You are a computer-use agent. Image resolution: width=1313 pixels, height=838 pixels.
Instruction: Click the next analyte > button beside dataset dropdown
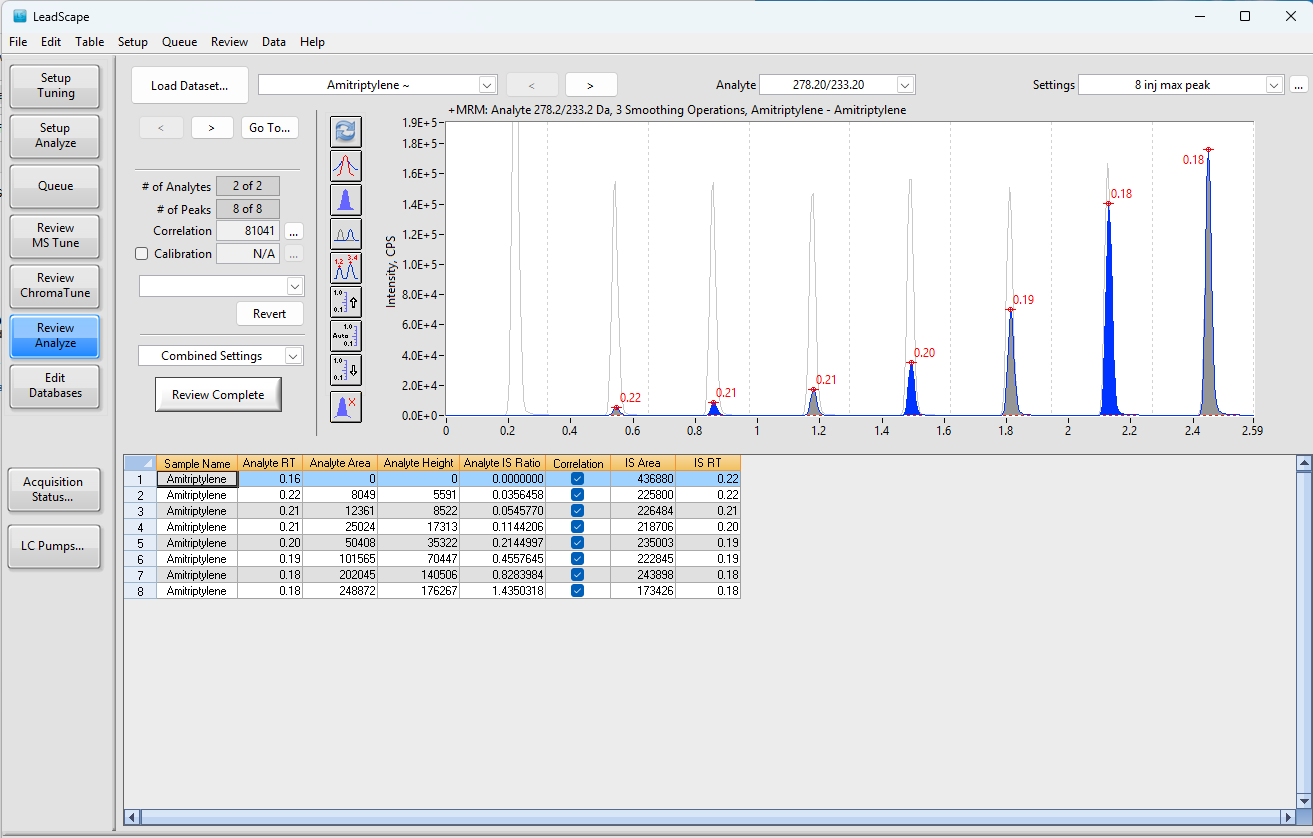point(591,85)
